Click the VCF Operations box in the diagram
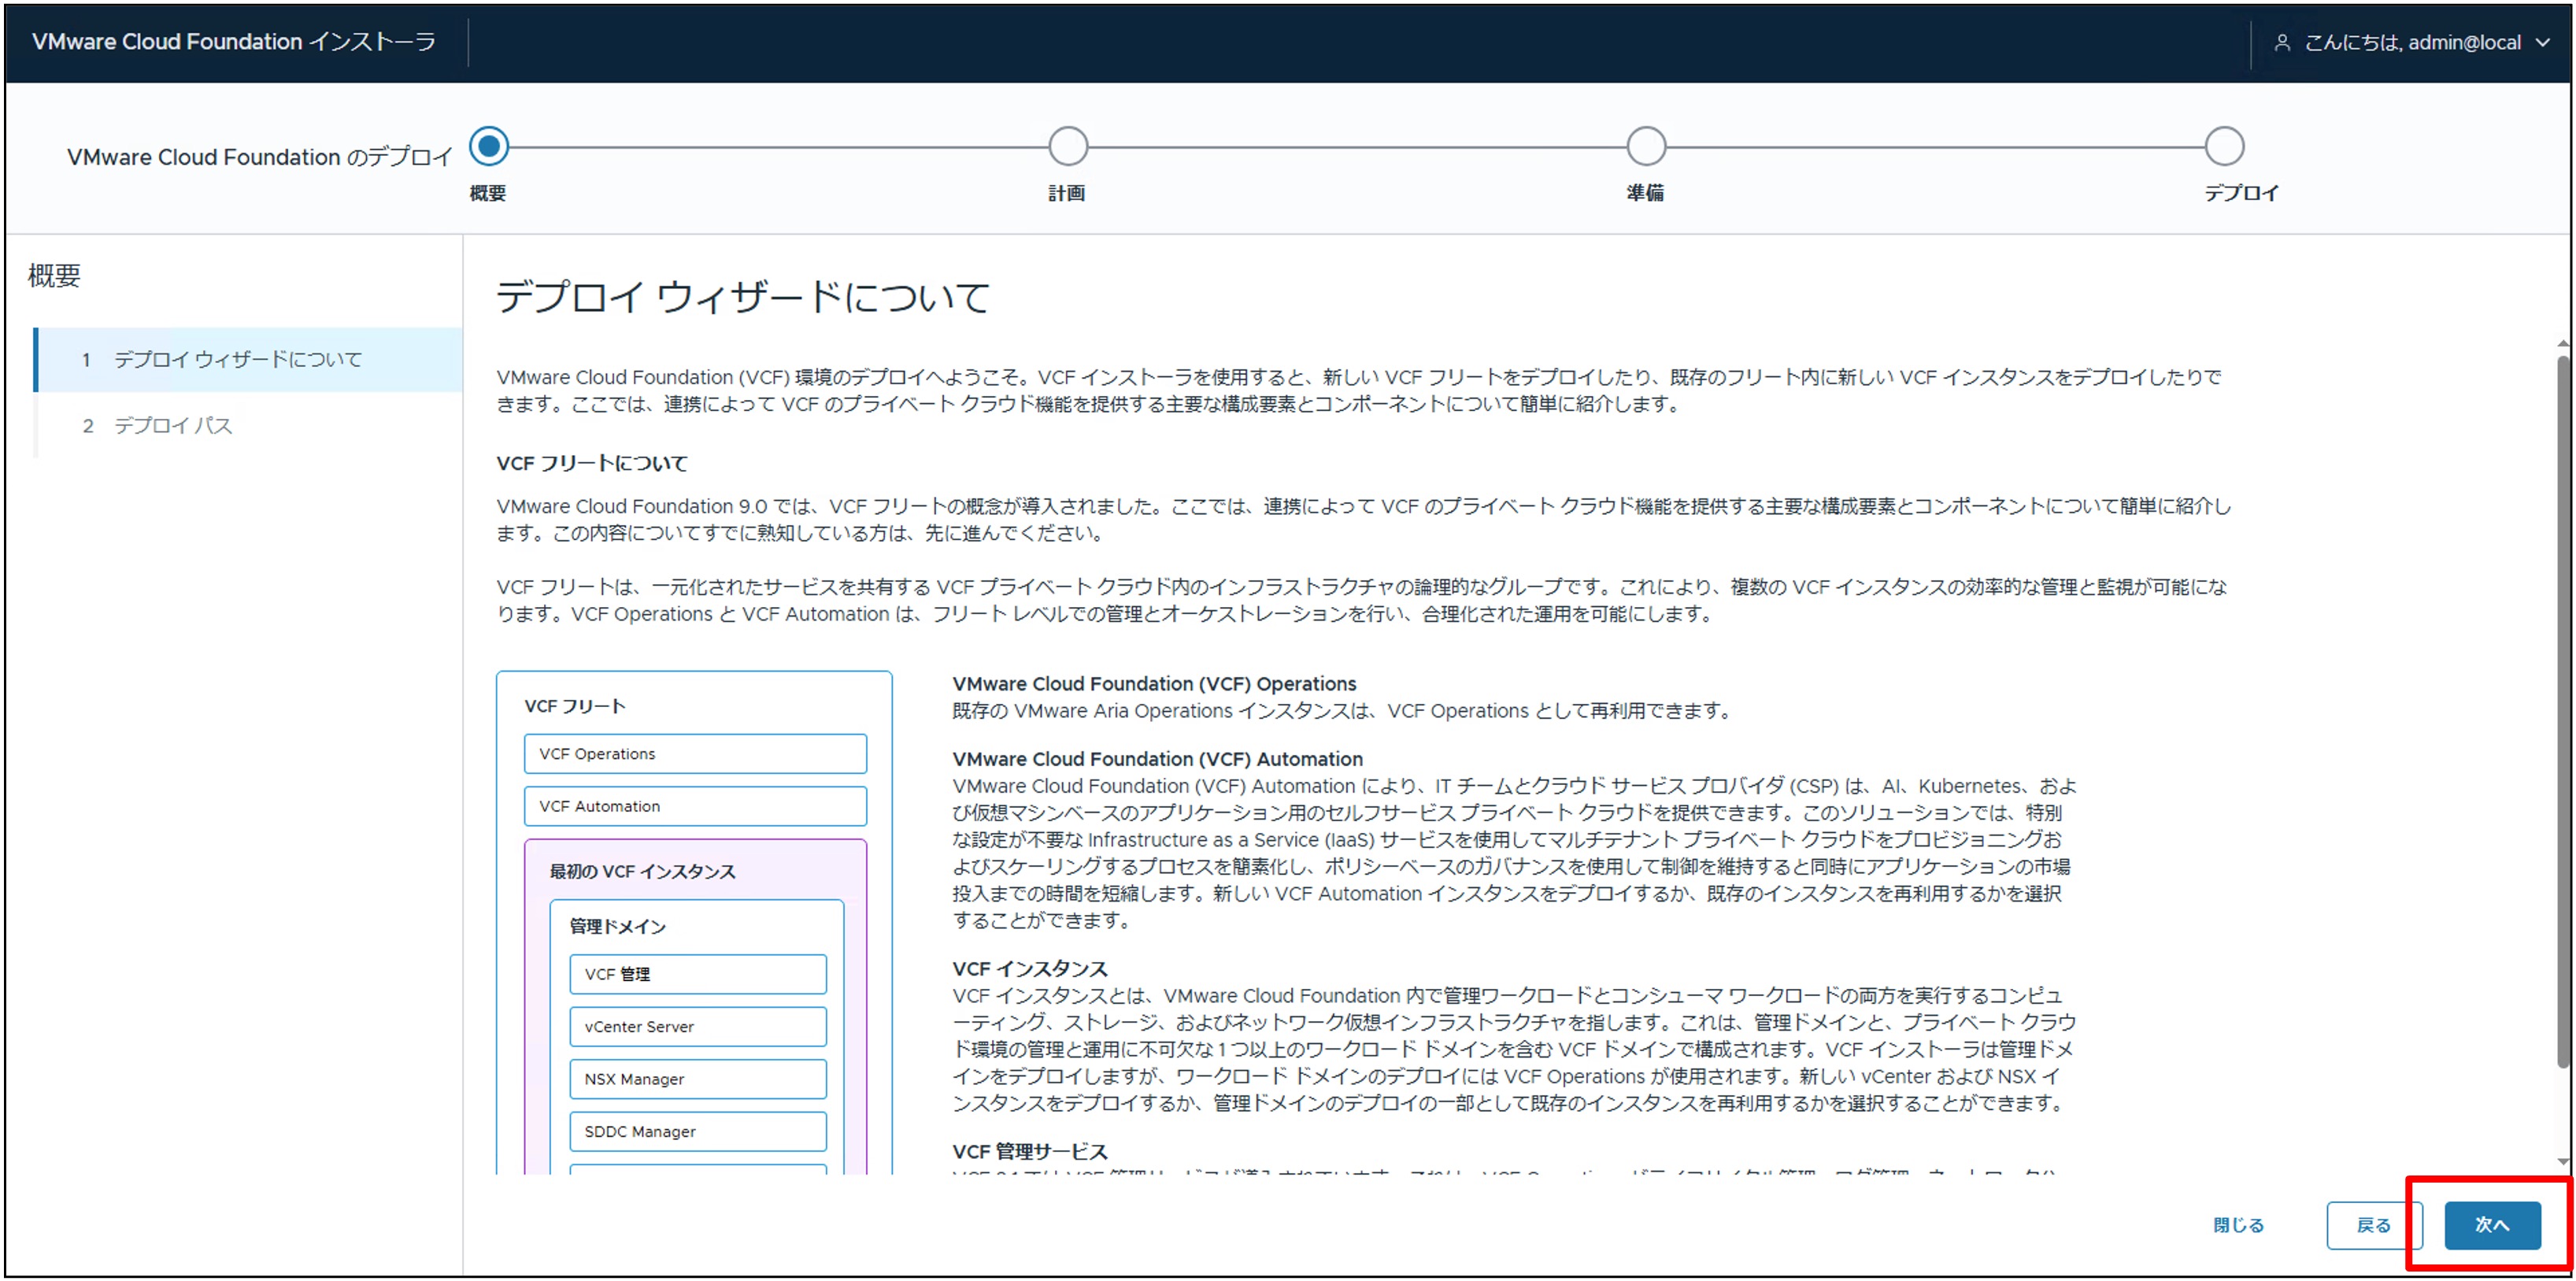The height and width of the screenshot is (1281, 2576). click(x=695, y=754)
